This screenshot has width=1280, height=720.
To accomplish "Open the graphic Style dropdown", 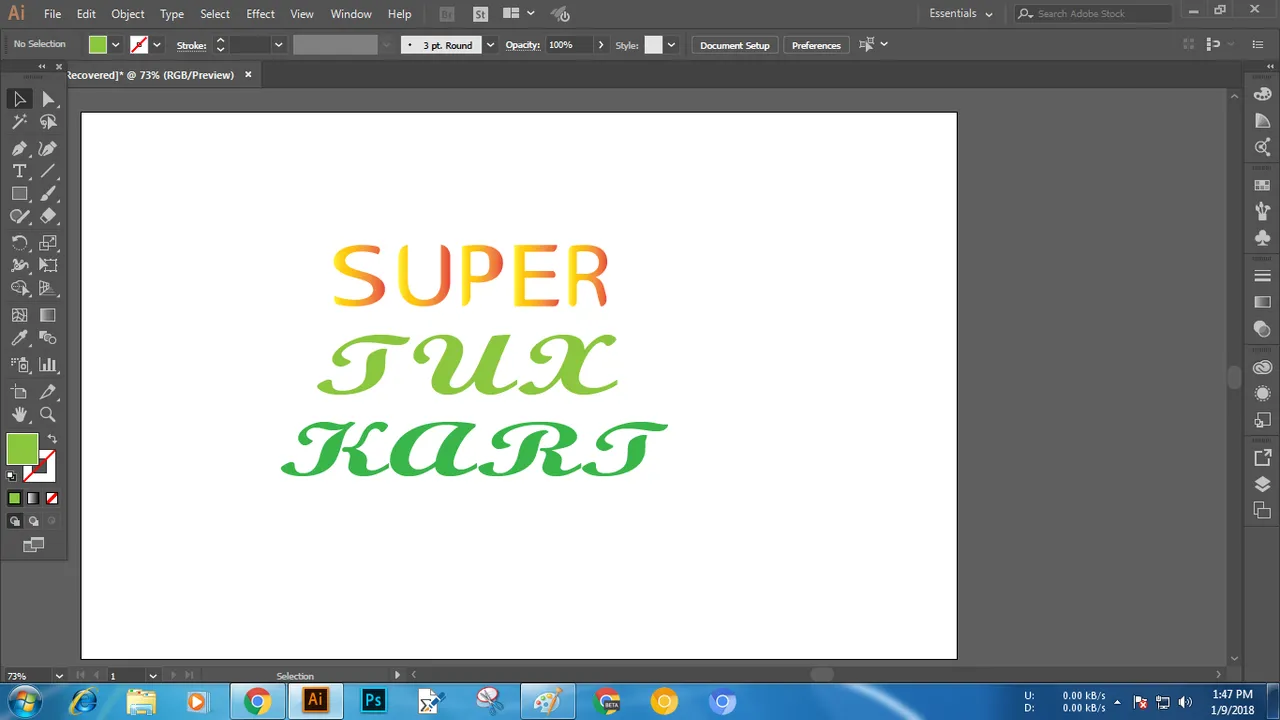I will pos(671,45).
